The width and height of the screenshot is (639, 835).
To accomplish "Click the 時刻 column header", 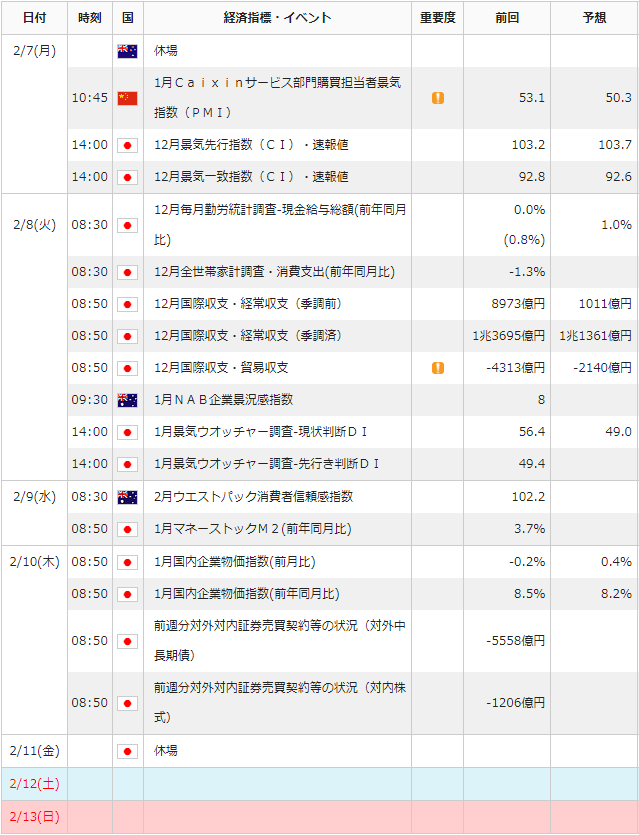I will (x=90, y=18).
